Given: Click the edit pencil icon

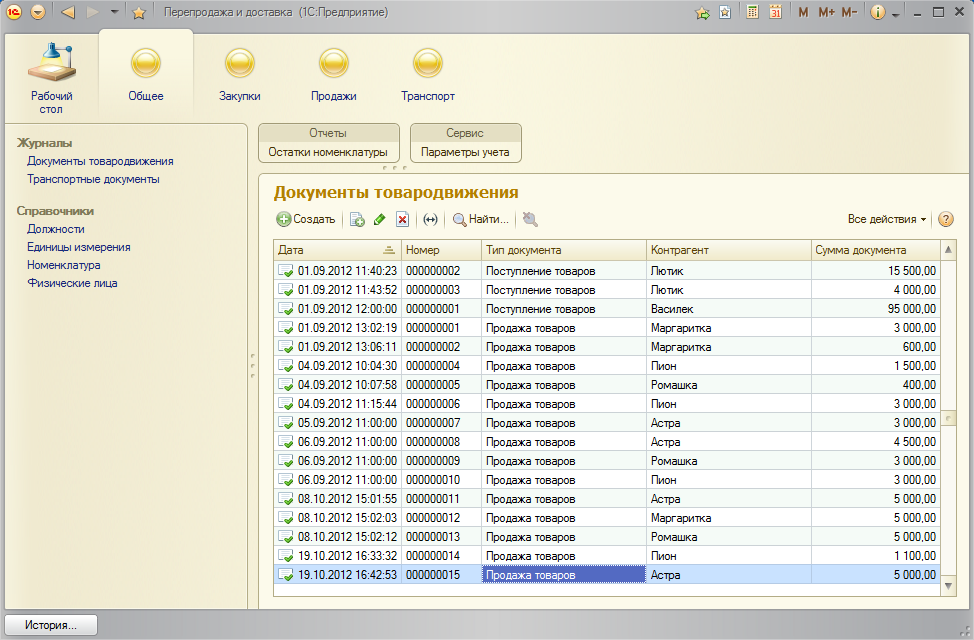Looking at the screenshot, I should click(380, 219).
